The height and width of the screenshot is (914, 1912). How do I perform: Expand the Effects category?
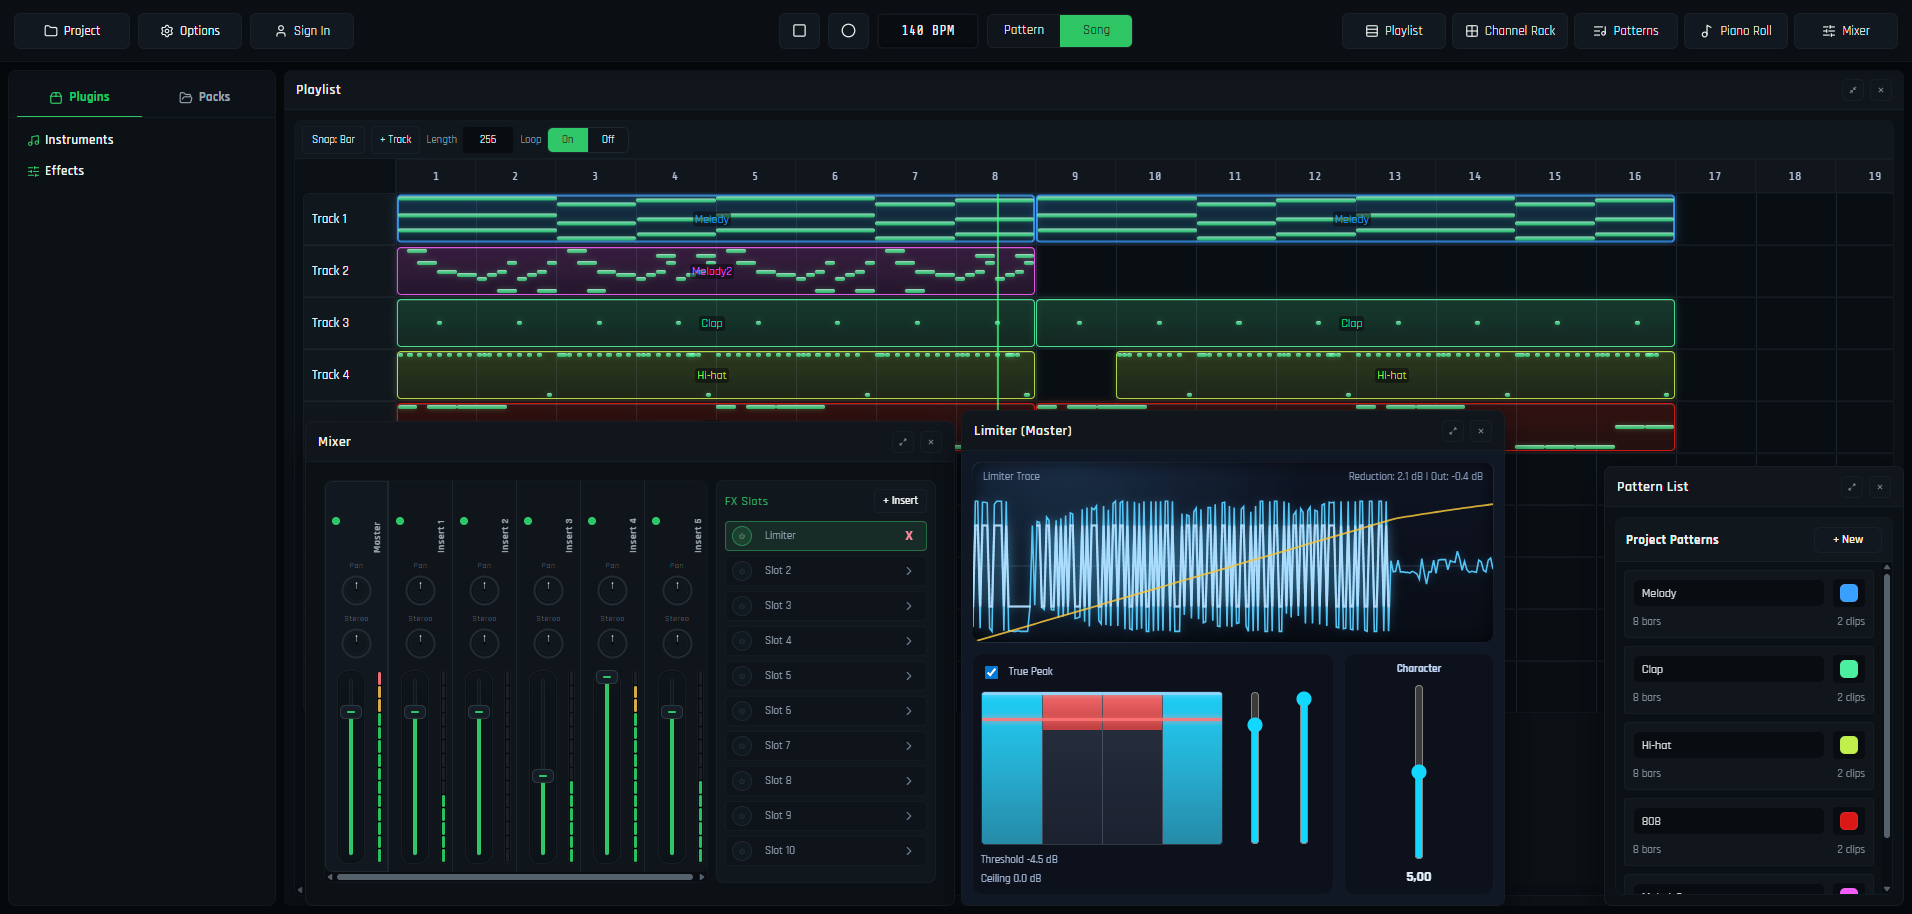pos(56,171)
